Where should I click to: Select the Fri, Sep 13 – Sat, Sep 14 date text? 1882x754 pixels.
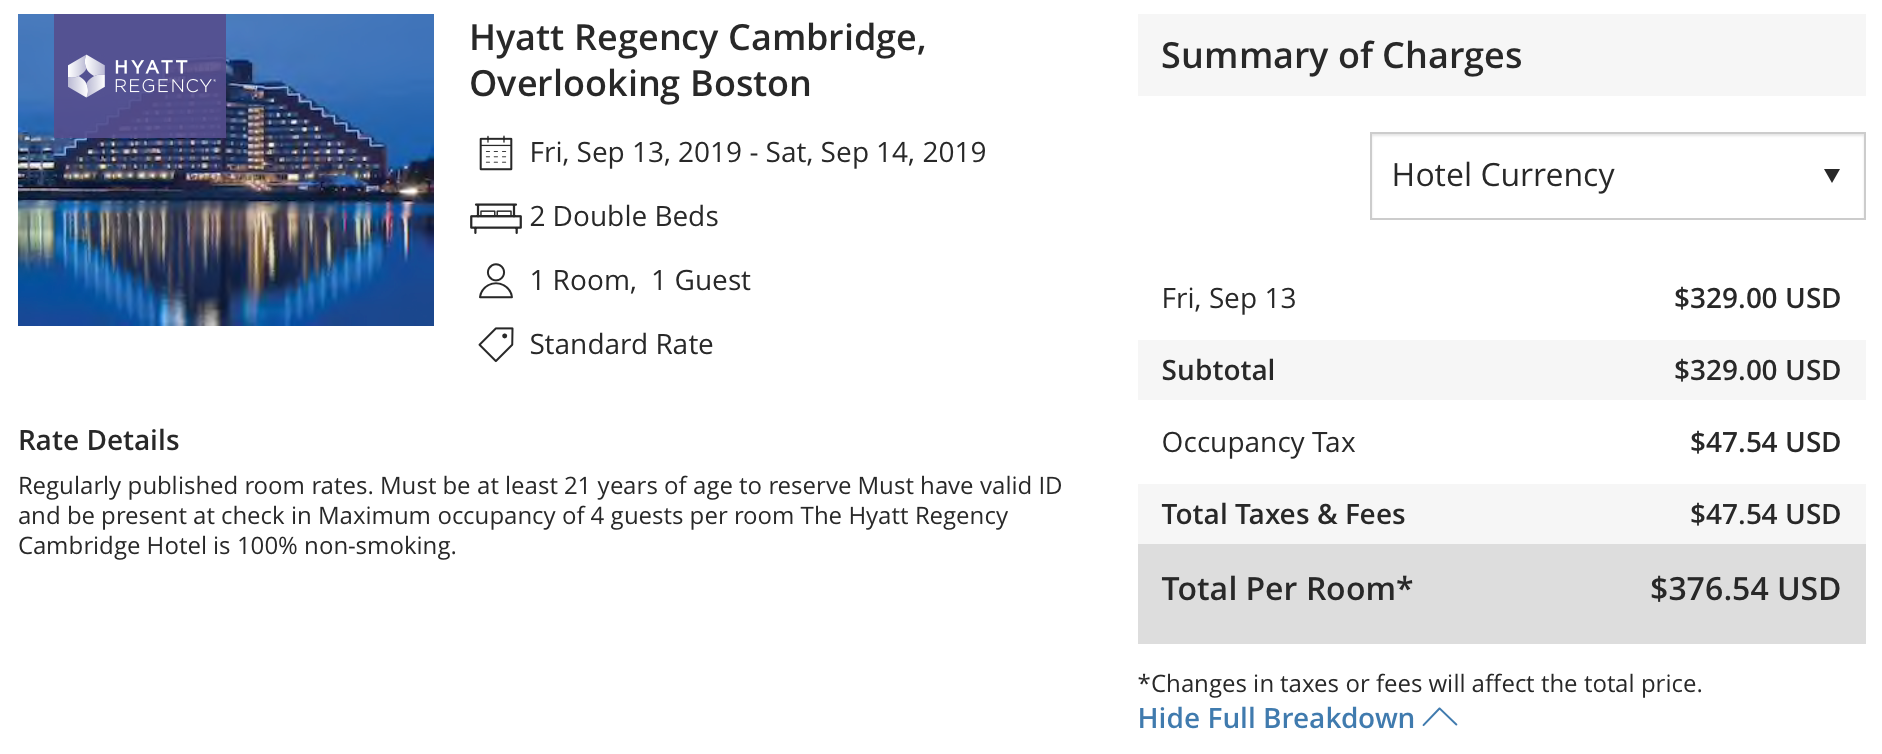[x=758, y=152]
